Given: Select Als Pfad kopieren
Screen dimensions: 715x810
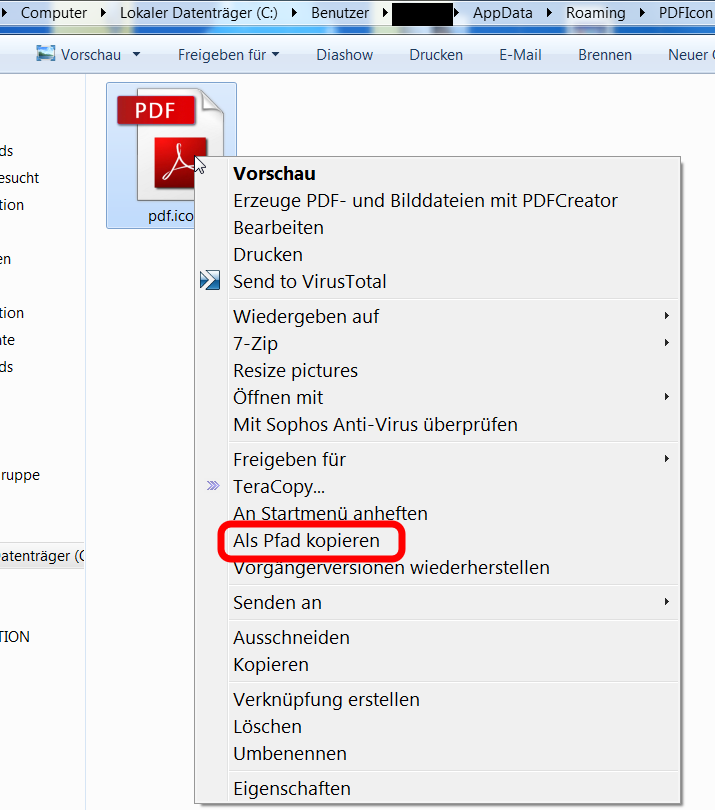Looking at the screenshot, I should tap(307, 541).
